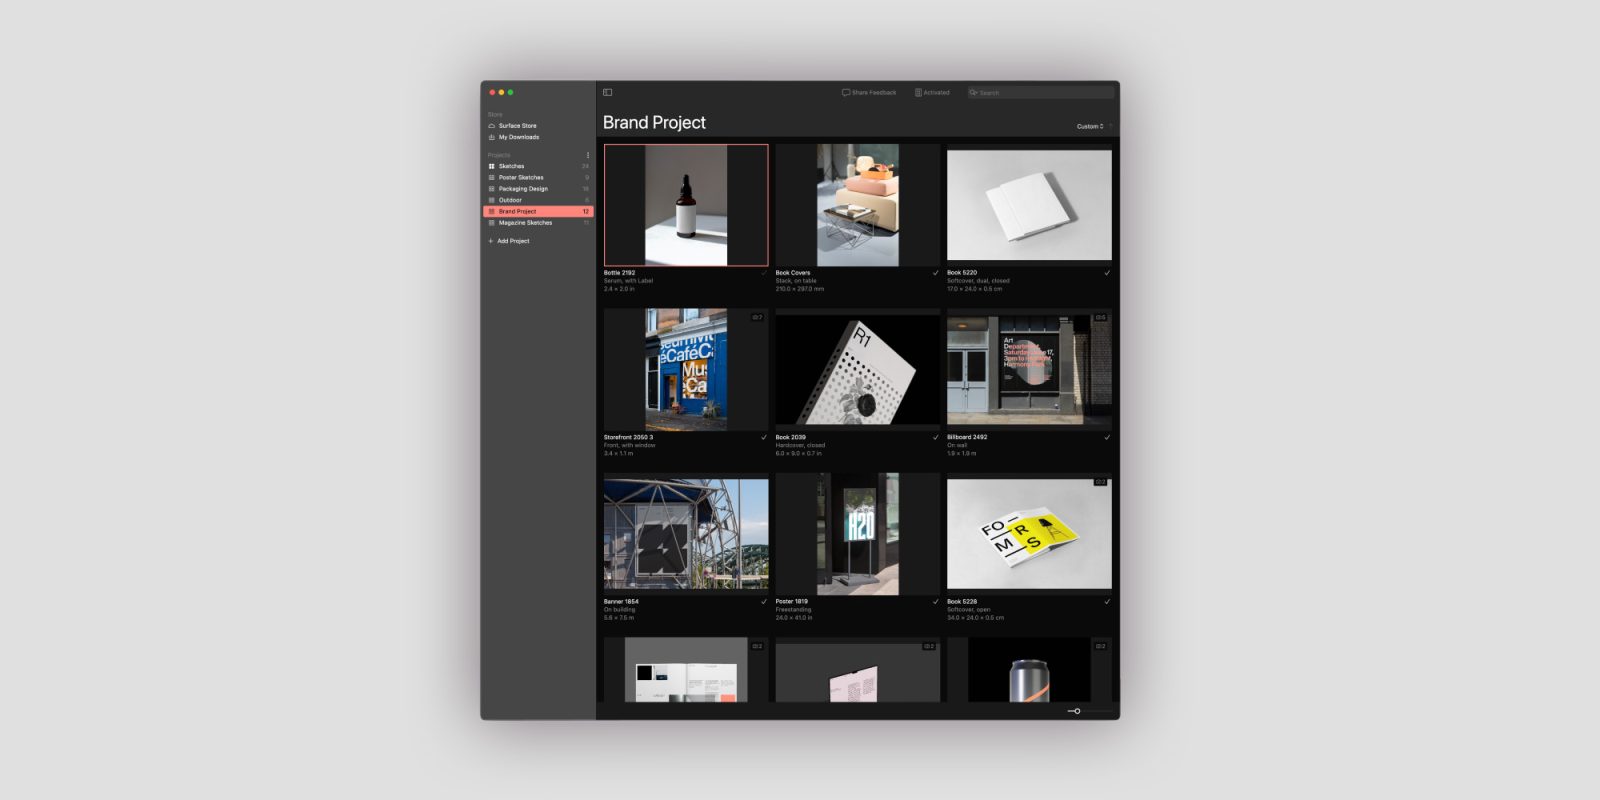The image size is (1600, 800).
Task: Click the plus icon beside Add Project
Action: point(491,241)
